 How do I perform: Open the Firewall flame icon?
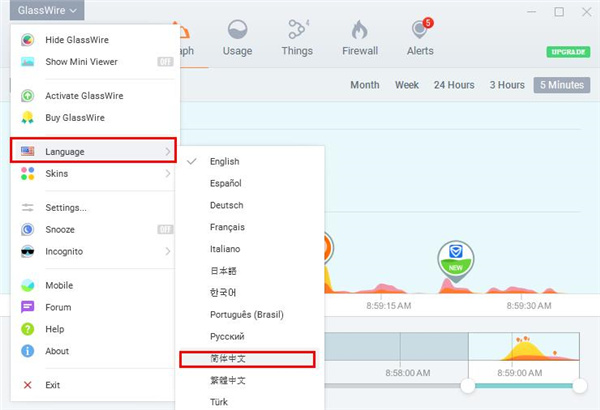[359, 29]
